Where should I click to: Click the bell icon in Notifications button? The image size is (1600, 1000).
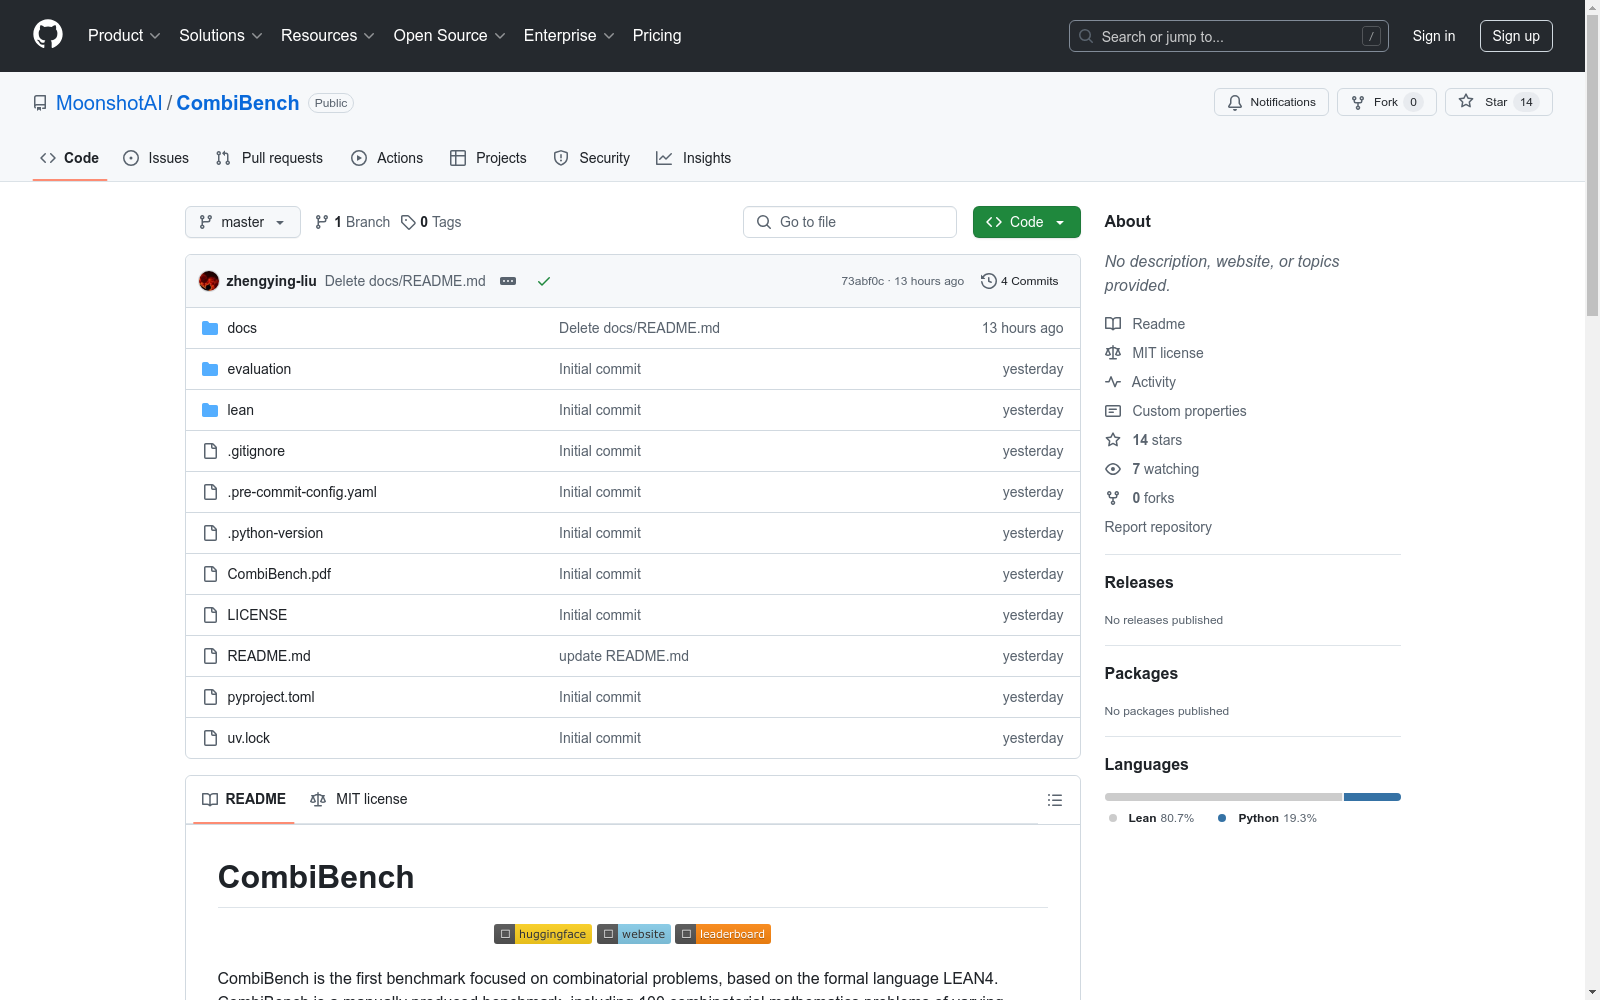click(1235, 102)
